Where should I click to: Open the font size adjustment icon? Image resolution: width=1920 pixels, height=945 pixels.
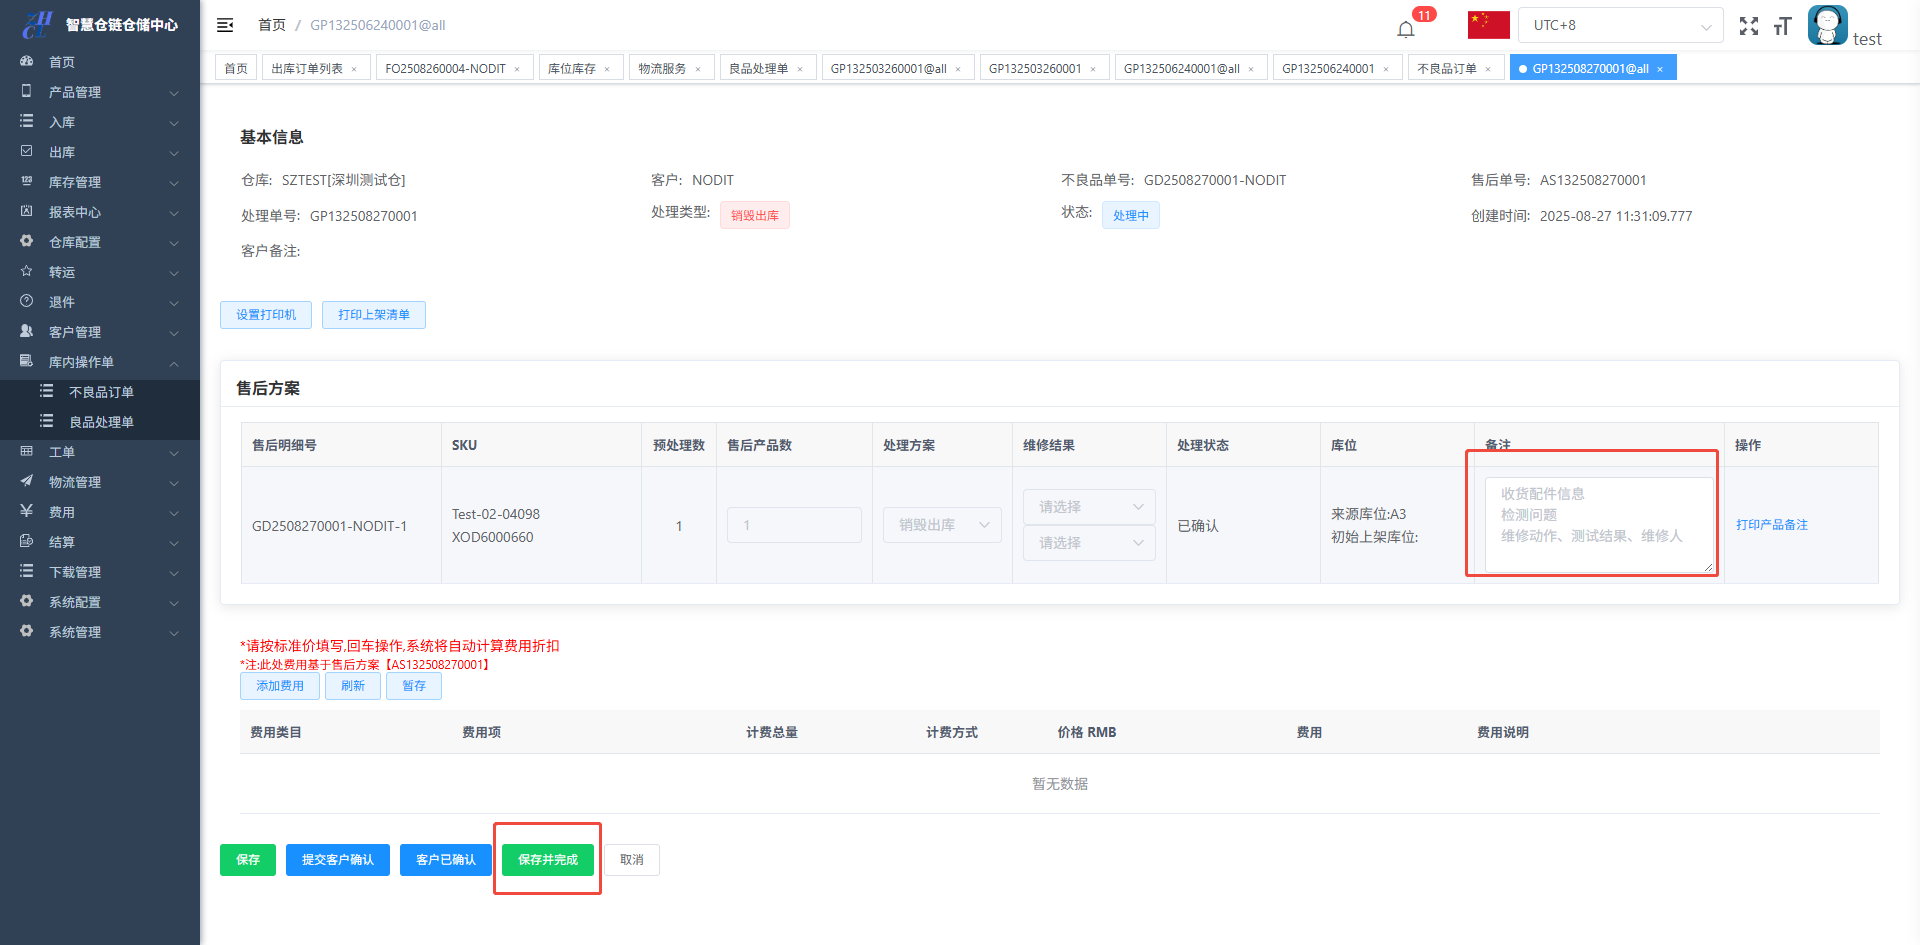coord(1782,26)
